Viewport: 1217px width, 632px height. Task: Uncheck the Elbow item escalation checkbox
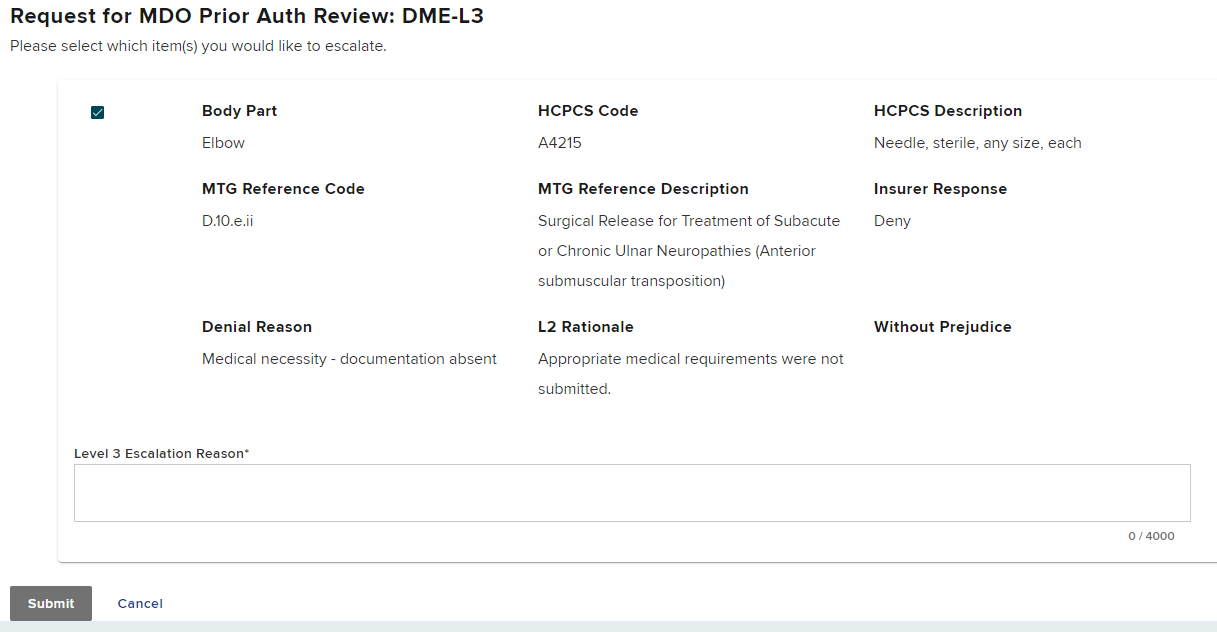tap(97, 113)
